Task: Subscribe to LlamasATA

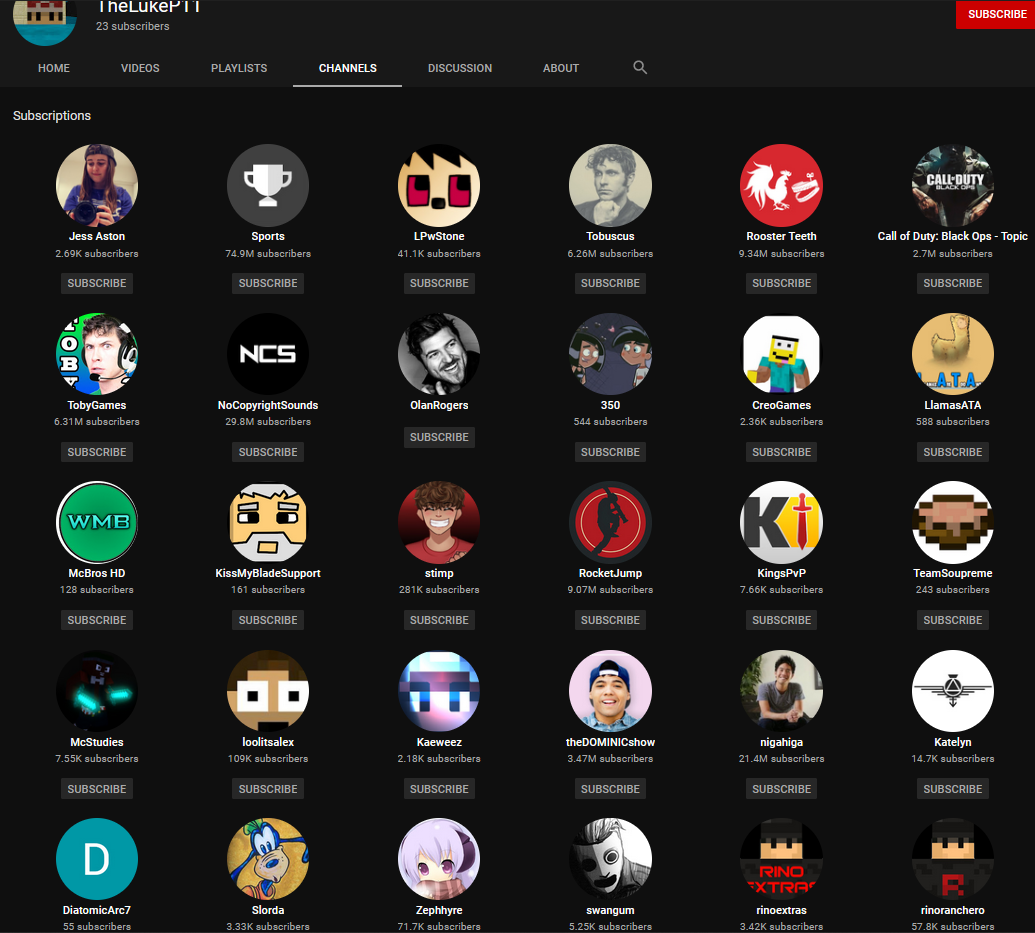Action: [x=952, y=452]
